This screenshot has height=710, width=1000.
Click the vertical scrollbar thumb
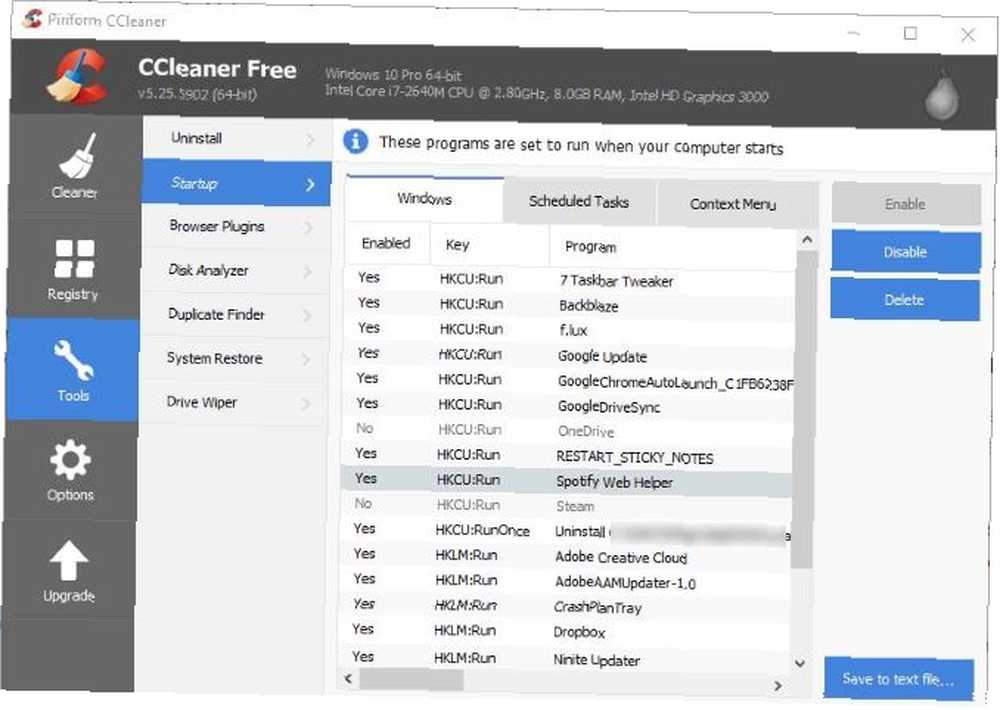(x=804, y=408)
